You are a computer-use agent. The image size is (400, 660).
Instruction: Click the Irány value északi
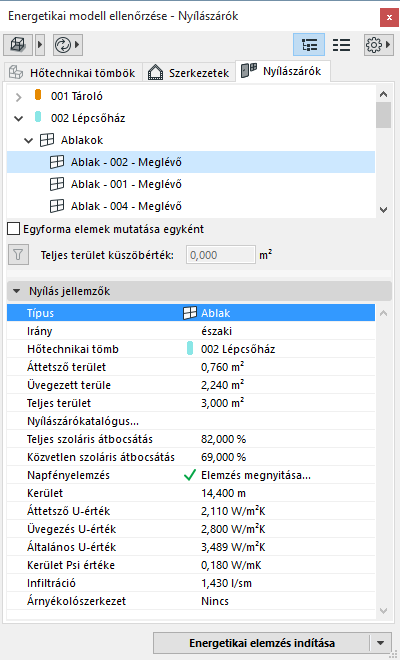tap(216, 331)
